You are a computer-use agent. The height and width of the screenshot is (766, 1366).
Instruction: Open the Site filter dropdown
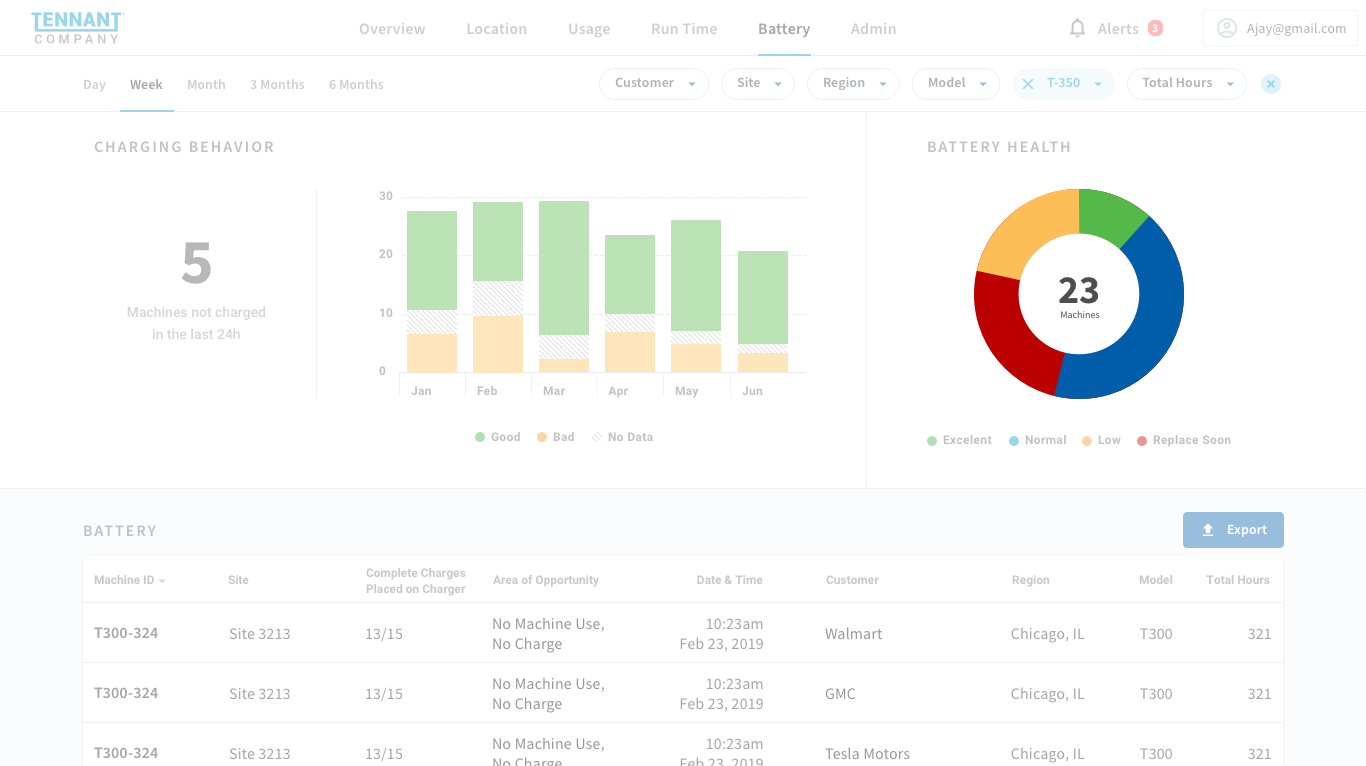pos(758,84)
